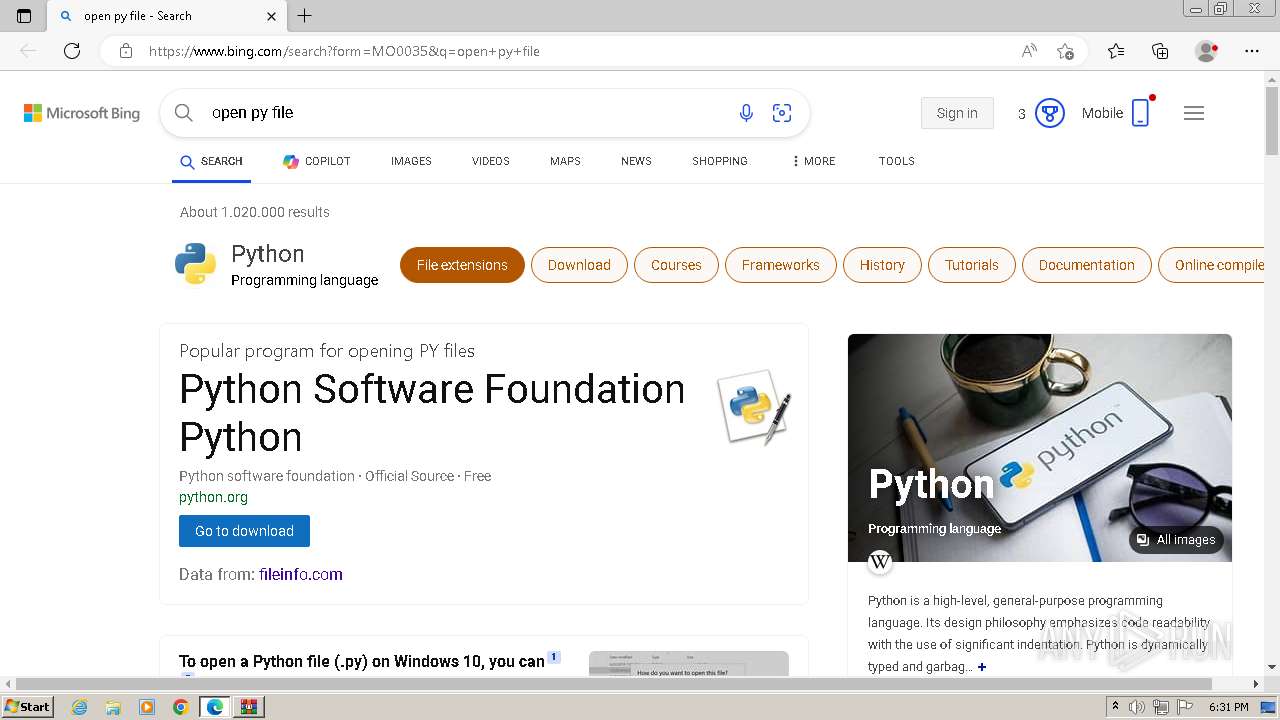Expand the Python description with plus

(x=982, y=667)
